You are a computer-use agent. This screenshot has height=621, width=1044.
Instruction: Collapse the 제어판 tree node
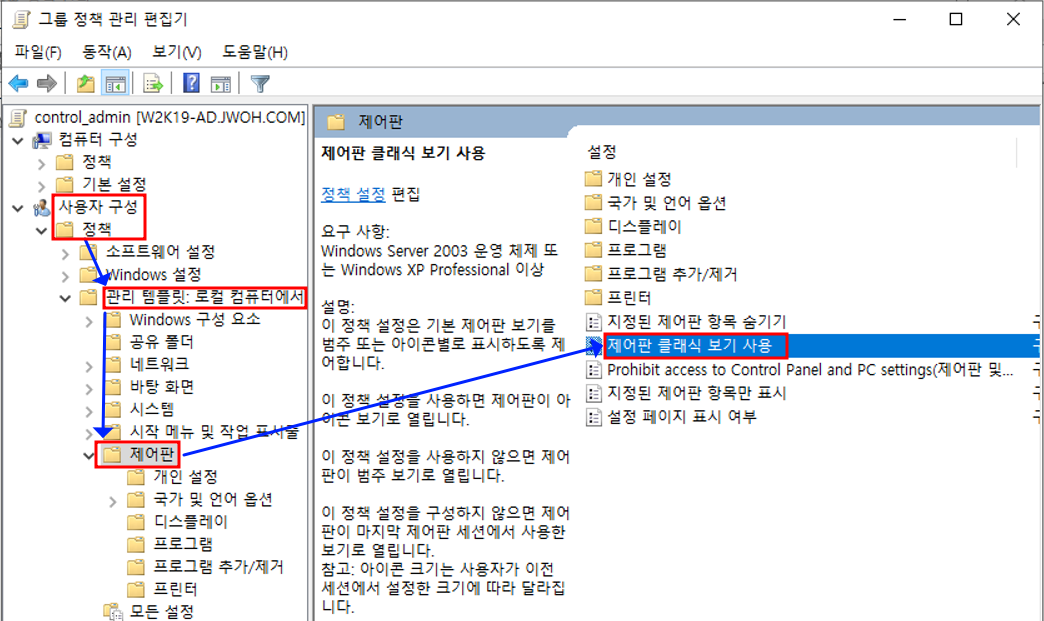pos(89,456)
